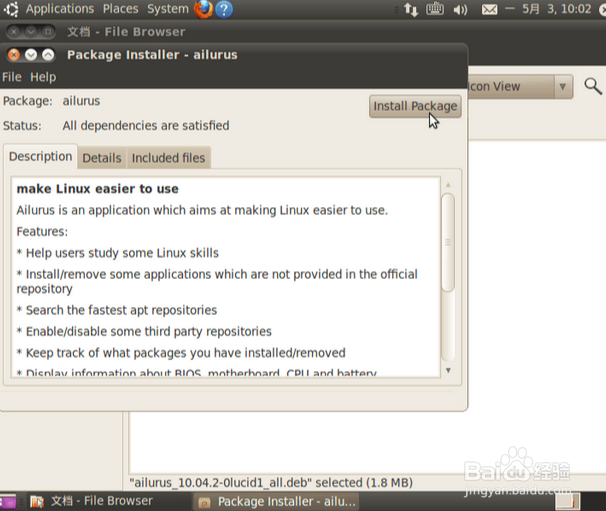Click 'Search the fastest apt repositories' line

tap(117, 310)
